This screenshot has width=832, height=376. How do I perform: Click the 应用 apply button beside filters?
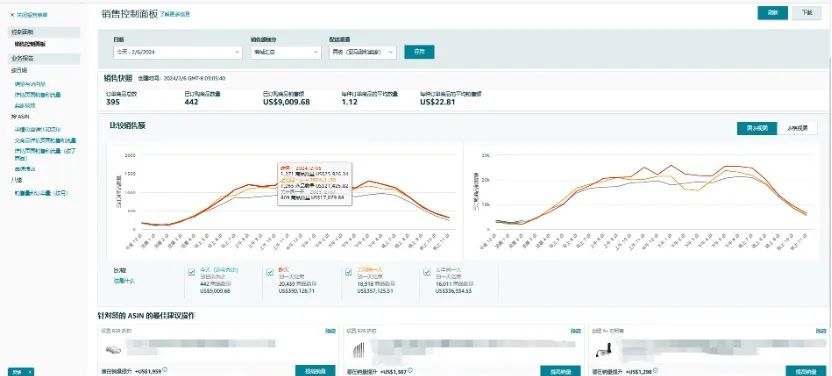click(419, 52)
